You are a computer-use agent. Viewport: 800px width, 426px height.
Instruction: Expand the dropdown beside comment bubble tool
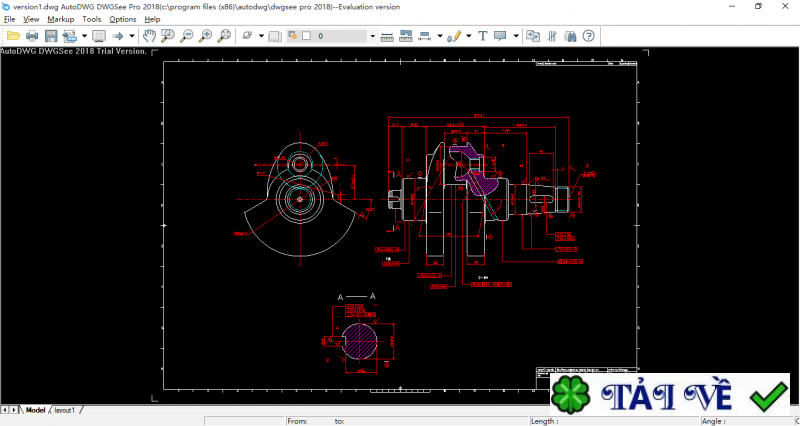pyautogui.click(x=516, y=36)
